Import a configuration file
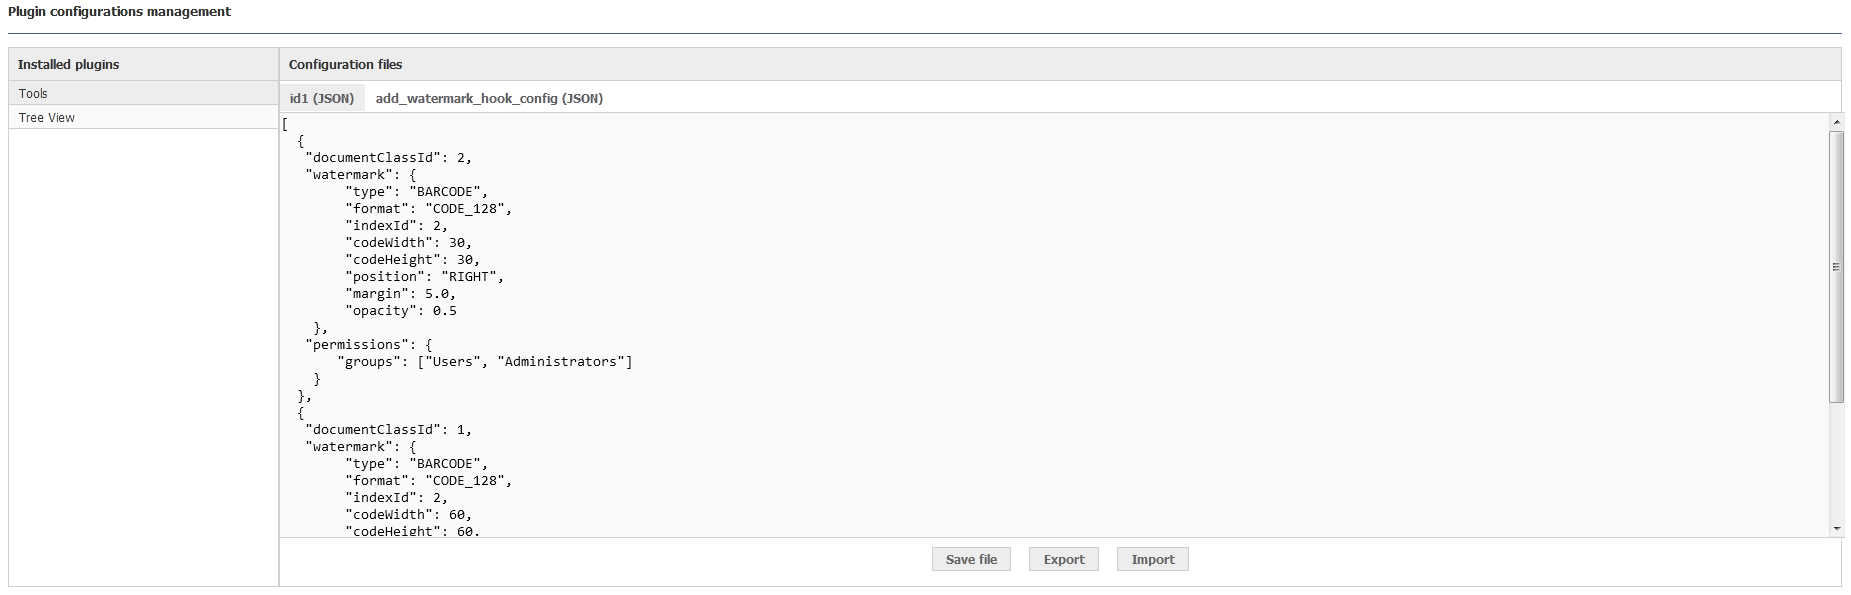 pyautogui.click(x=1152, y=559)
